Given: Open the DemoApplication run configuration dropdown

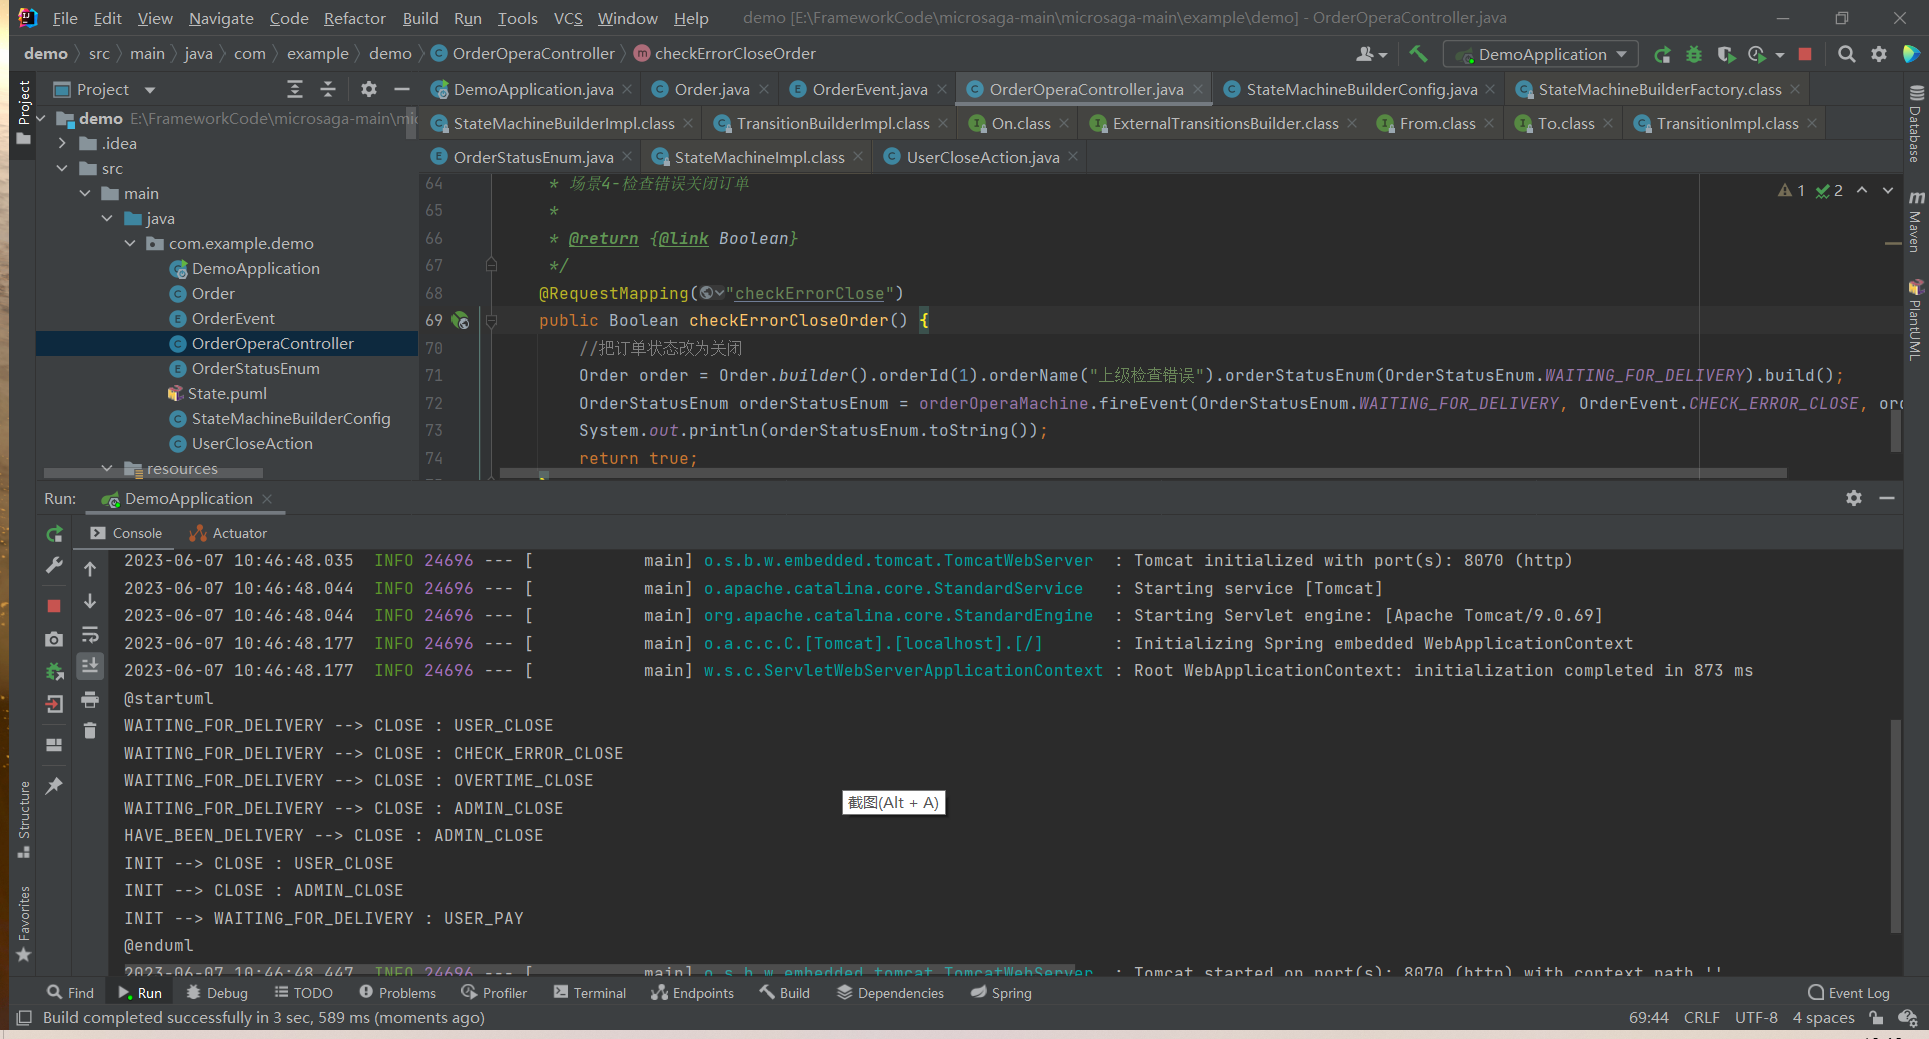Looking at the screenshot, I should pos(1541,55).
